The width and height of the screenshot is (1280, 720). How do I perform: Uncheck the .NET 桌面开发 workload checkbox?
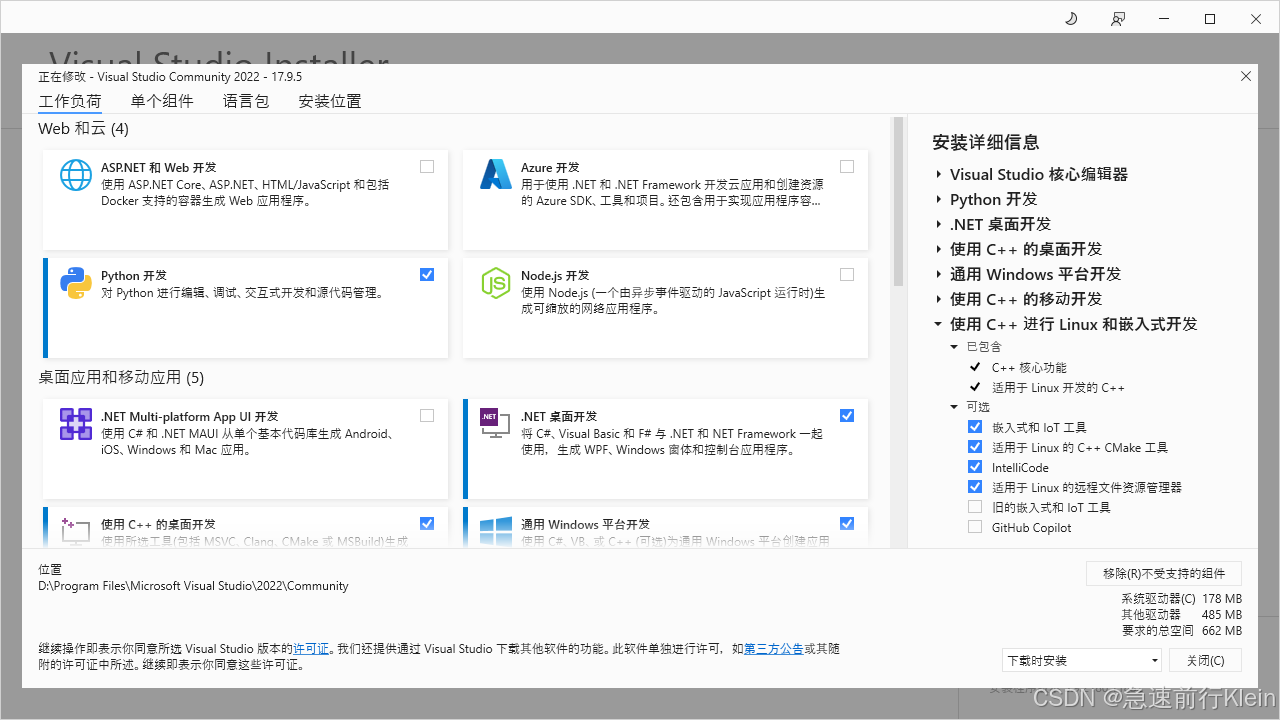pyautogui.click(x=847, y=416)
